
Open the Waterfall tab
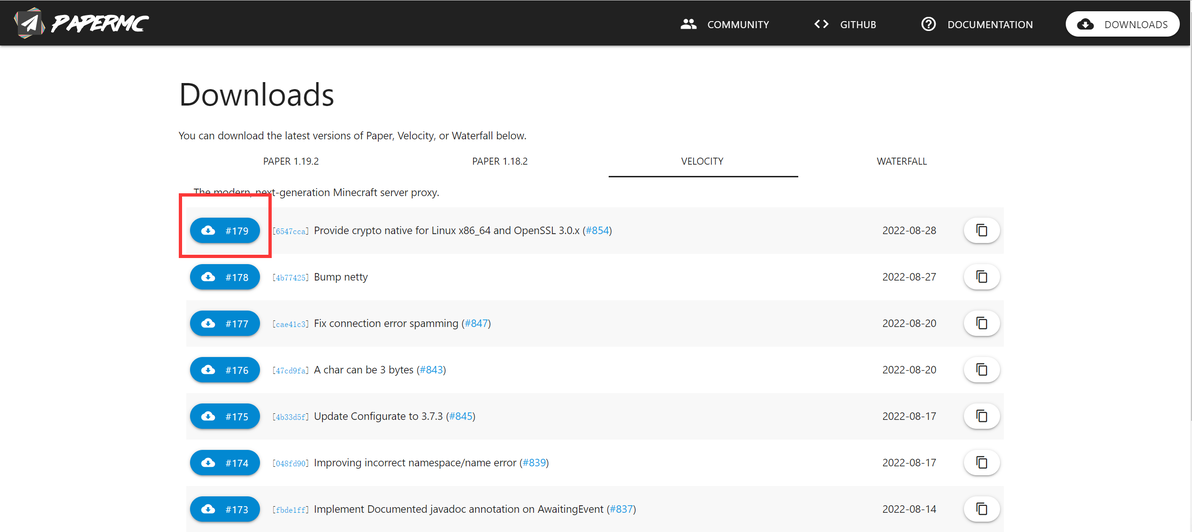tap(901, 161)
